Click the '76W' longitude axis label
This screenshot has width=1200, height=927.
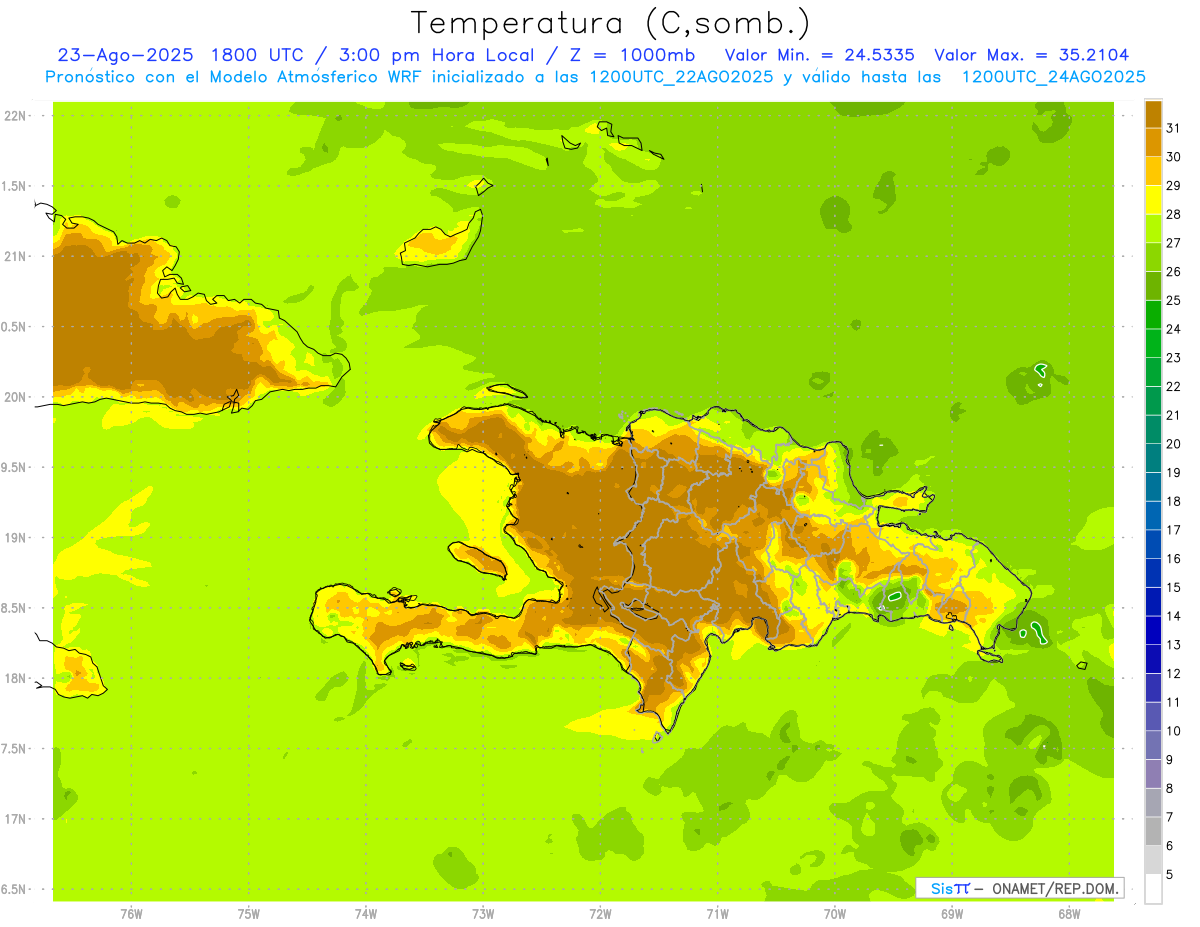point(131,914)
